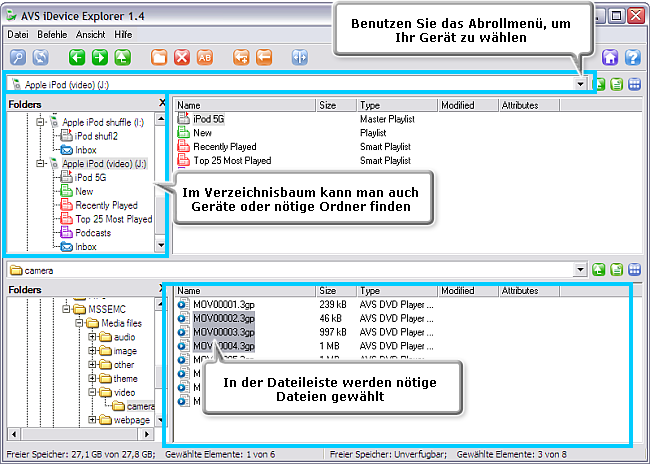Select Podcasts in the device tree
650x464 pixels.
tap(93, 233)
